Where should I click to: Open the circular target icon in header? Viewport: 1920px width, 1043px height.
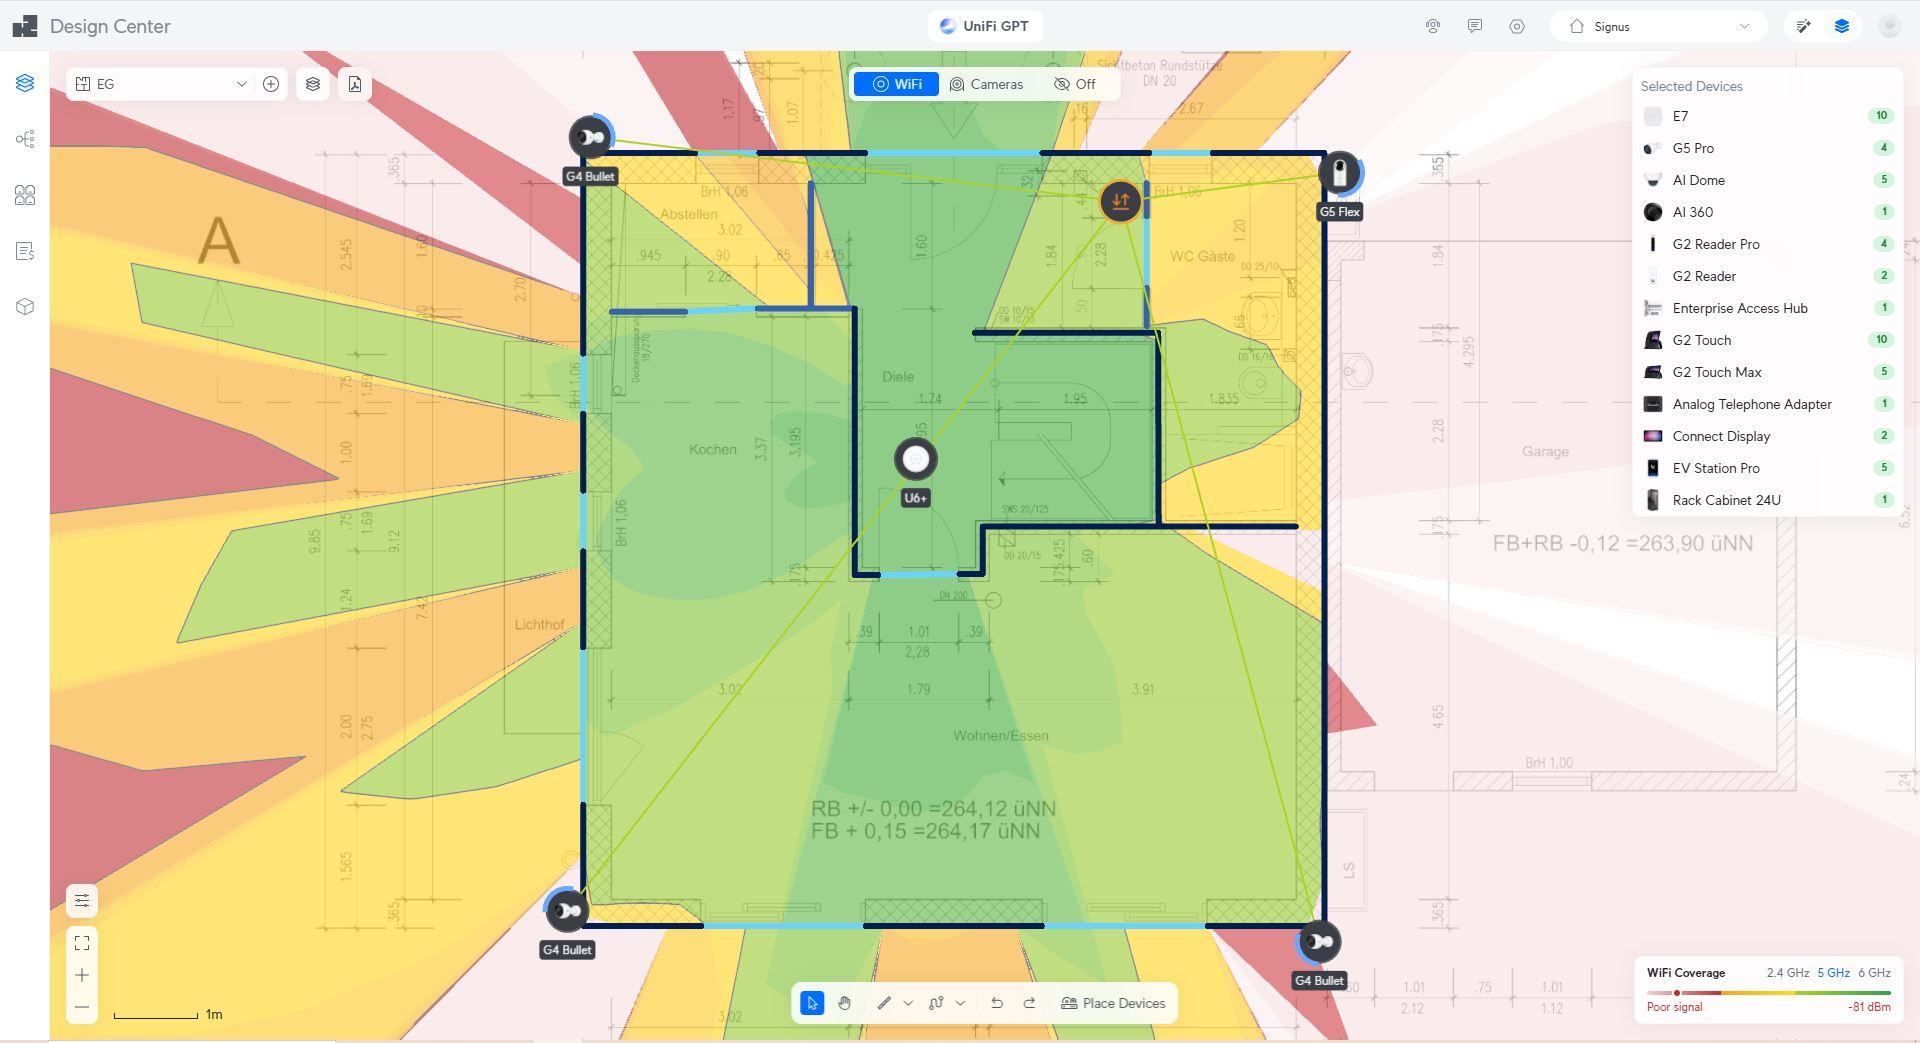click(1517, 27)
